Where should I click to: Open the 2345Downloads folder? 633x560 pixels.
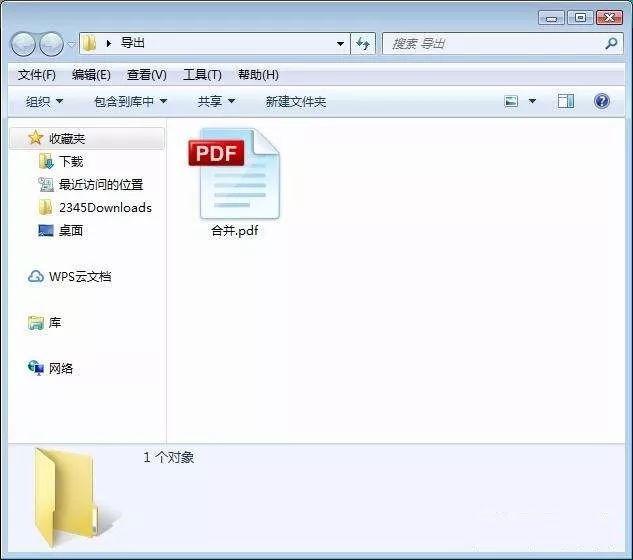[105, 208]
